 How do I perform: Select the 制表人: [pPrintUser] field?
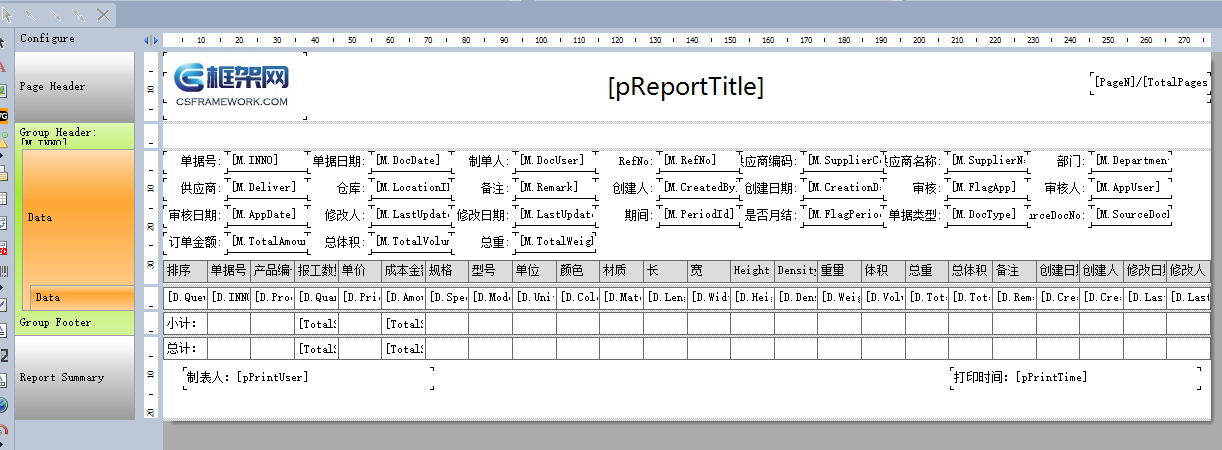coord(308,377)
